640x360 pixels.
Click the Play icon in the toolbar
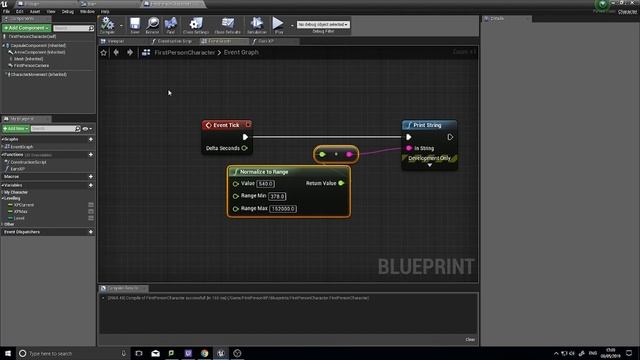[x=278, y=25]
